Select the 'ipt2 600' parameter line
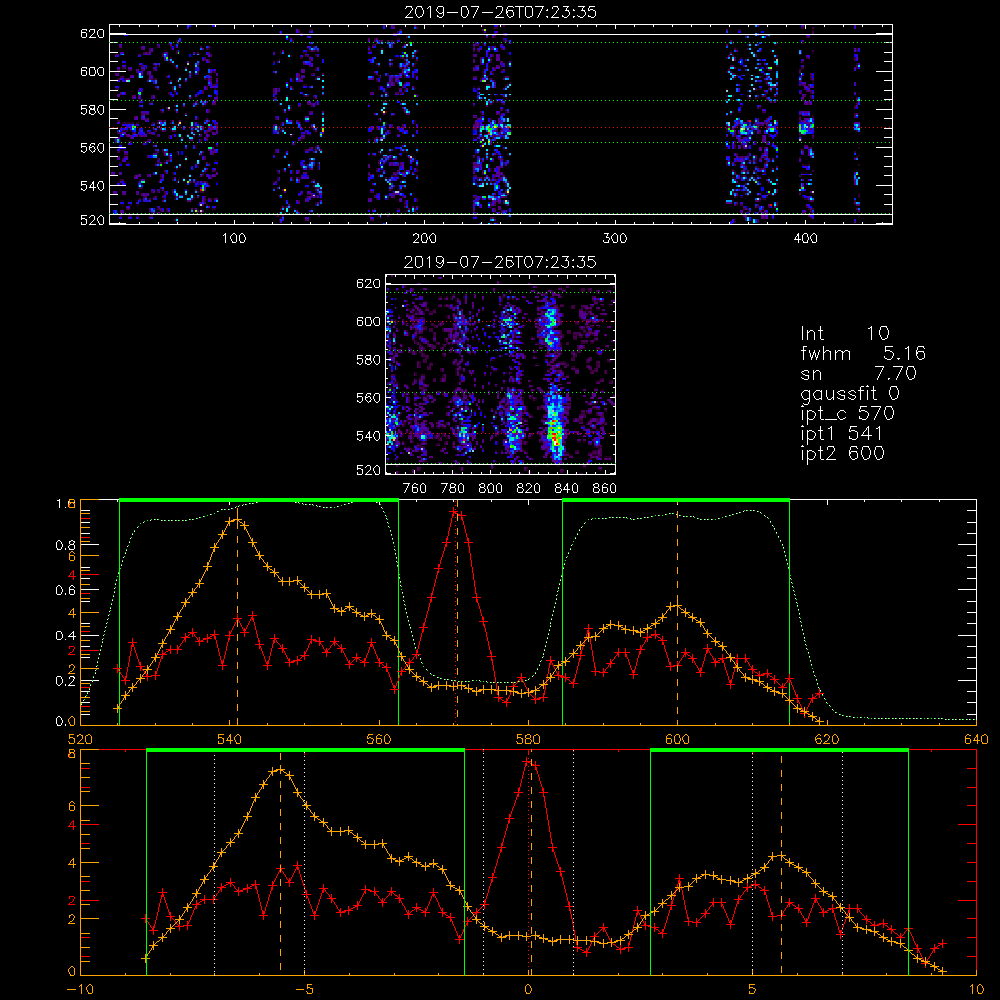 coord(842,453)
